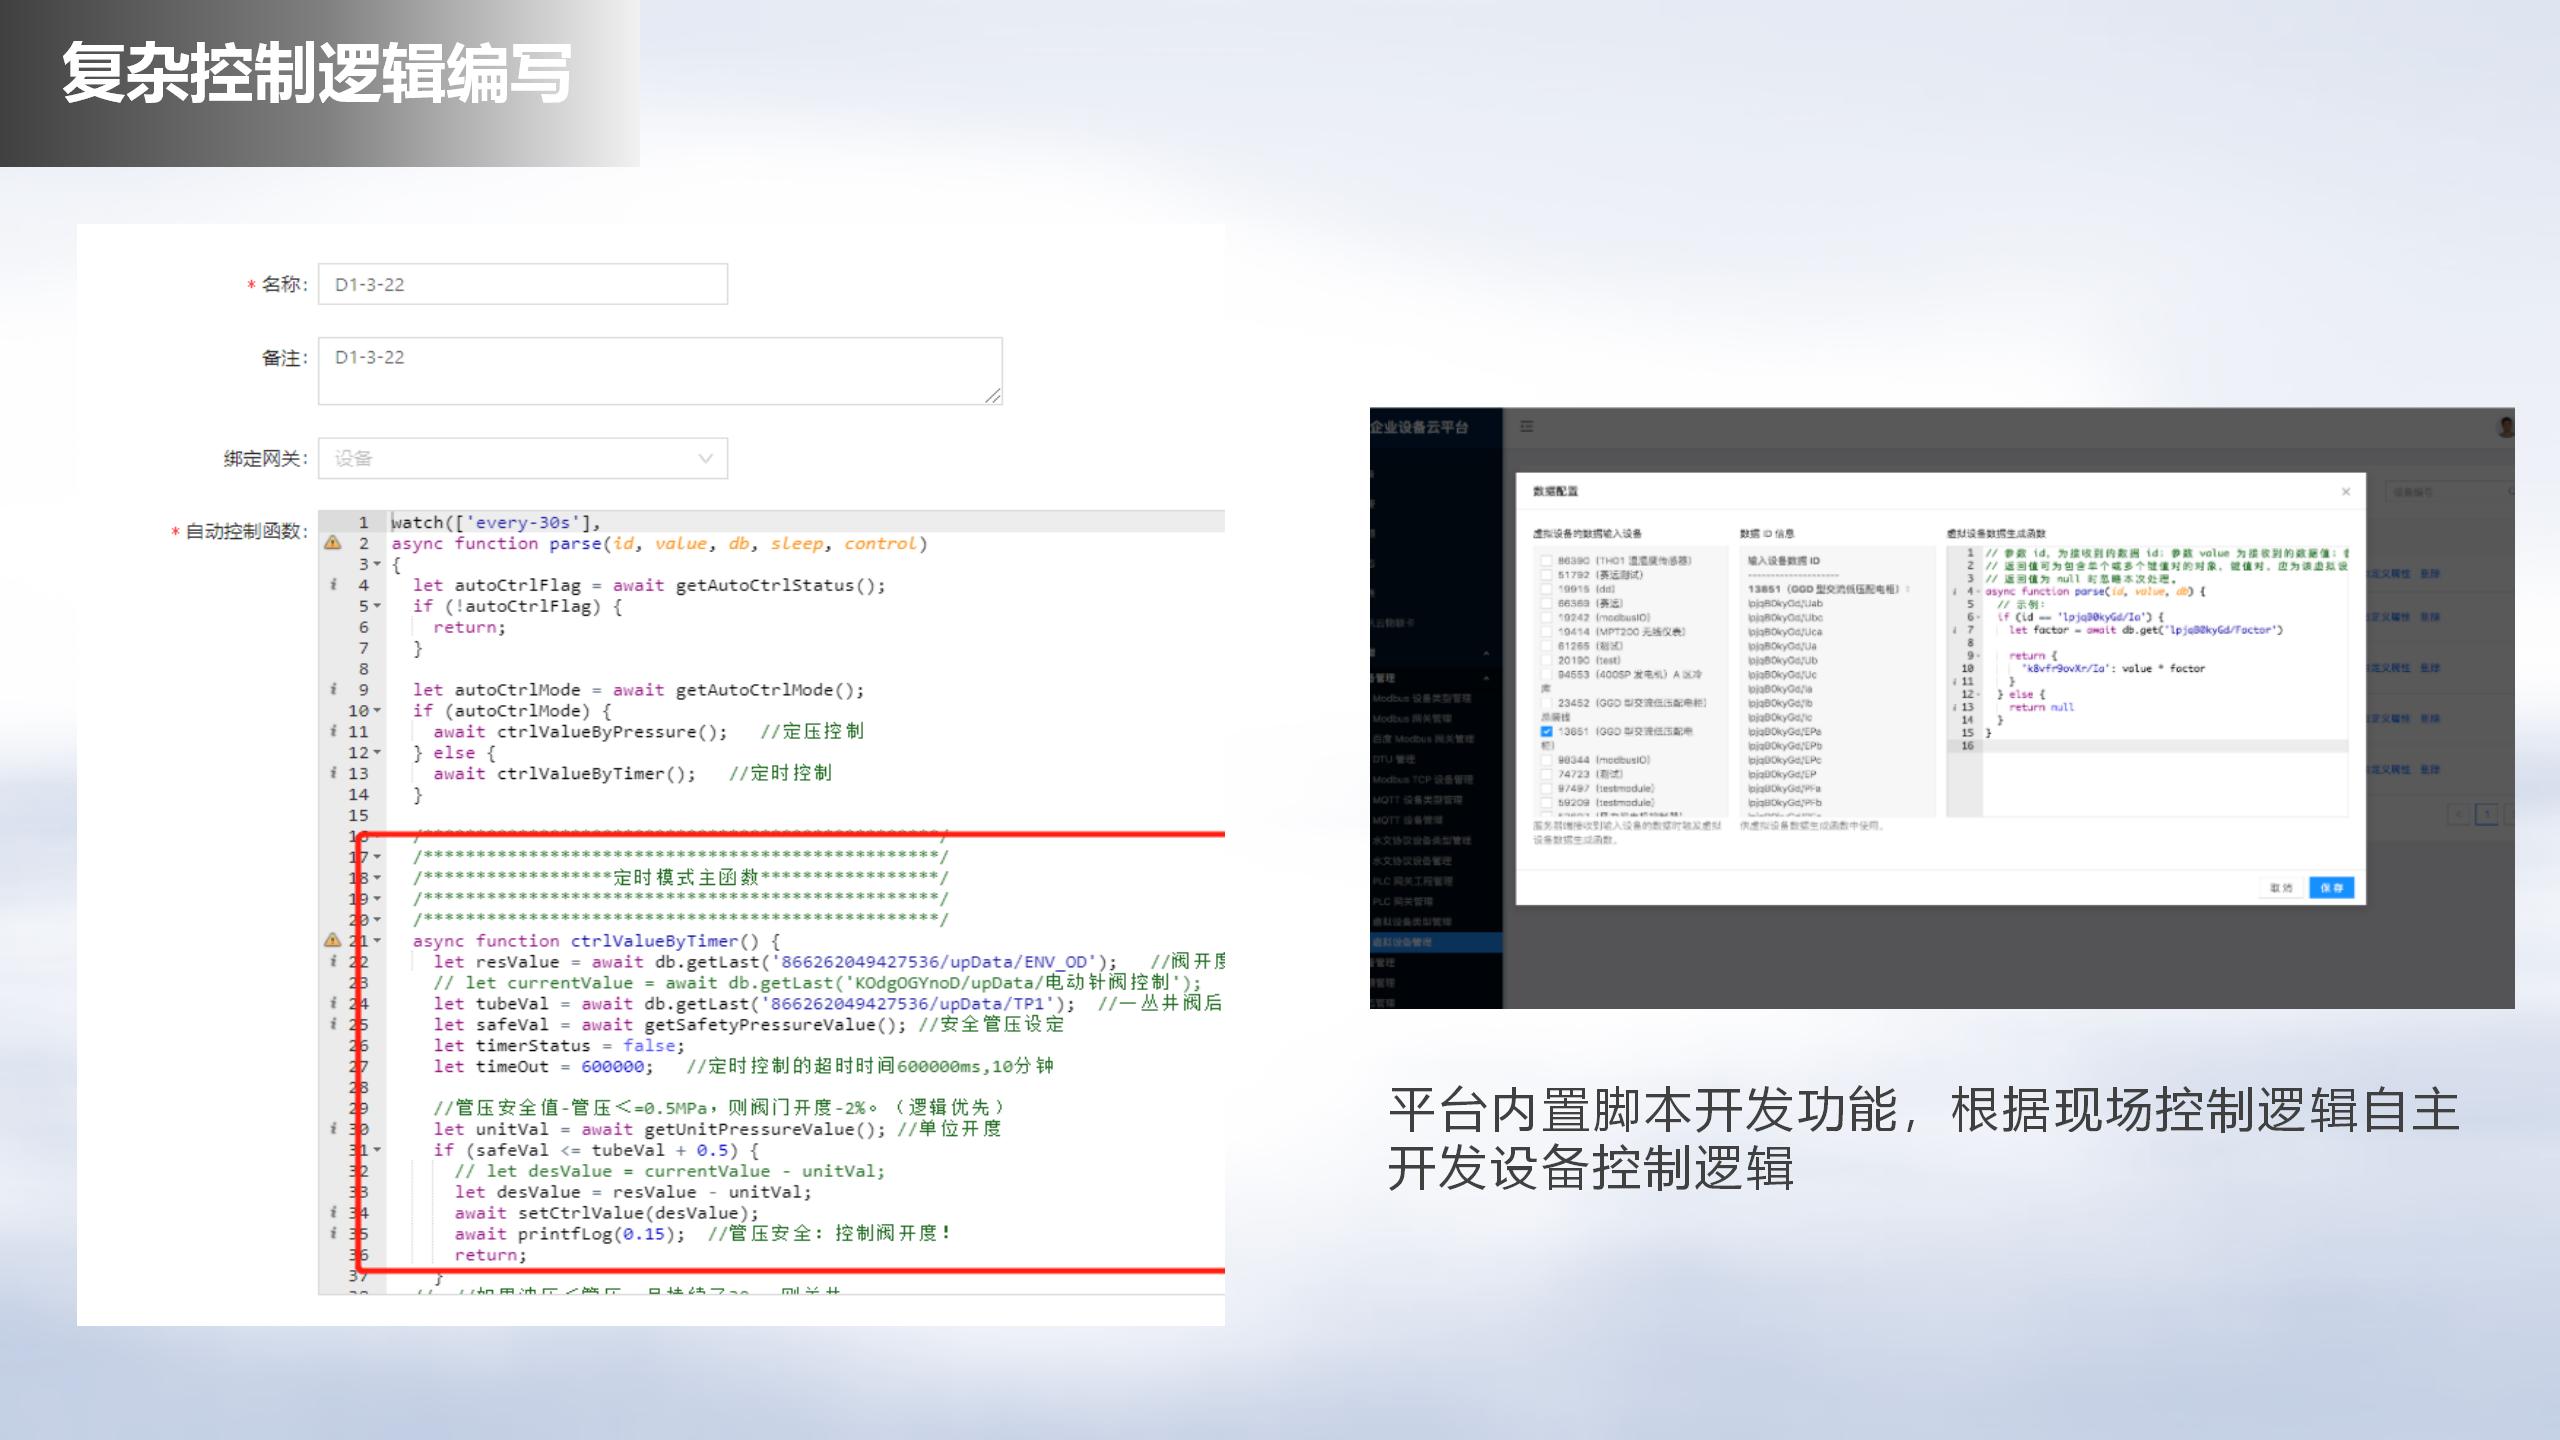Tick the checkbox for device 10242 (modbusIO)
This screenshot has height=1440, width=2560.
coord(1546,617)
